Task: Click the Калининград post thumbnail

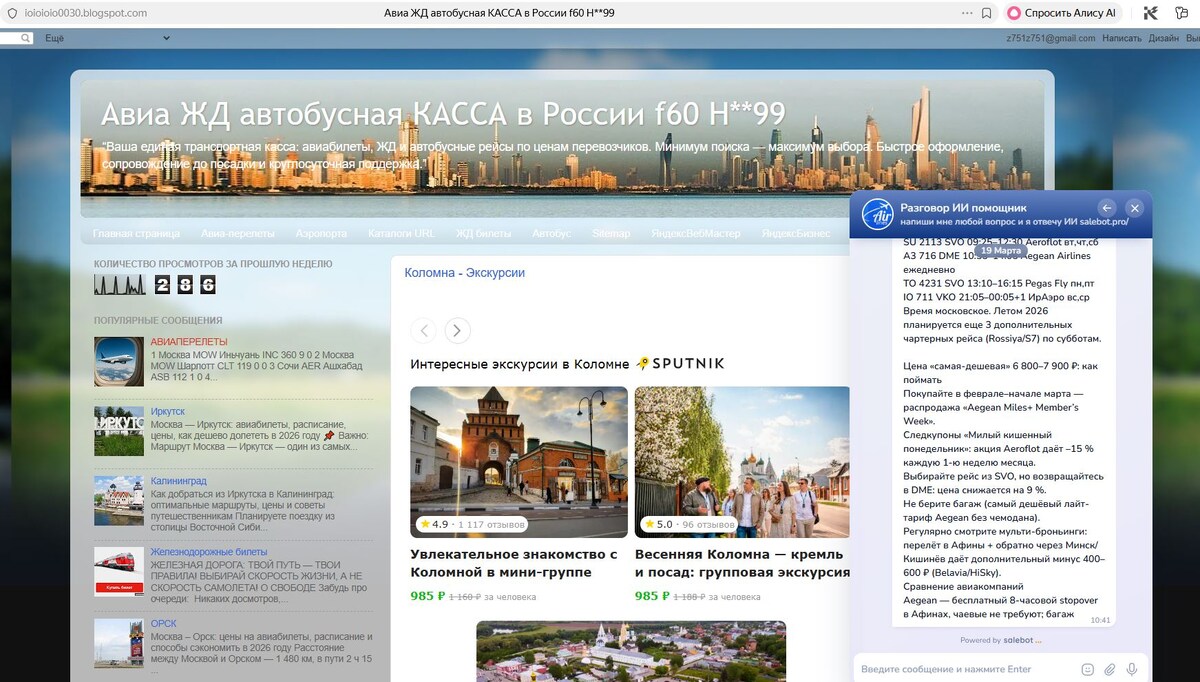Action: click(x=119, y=501)
